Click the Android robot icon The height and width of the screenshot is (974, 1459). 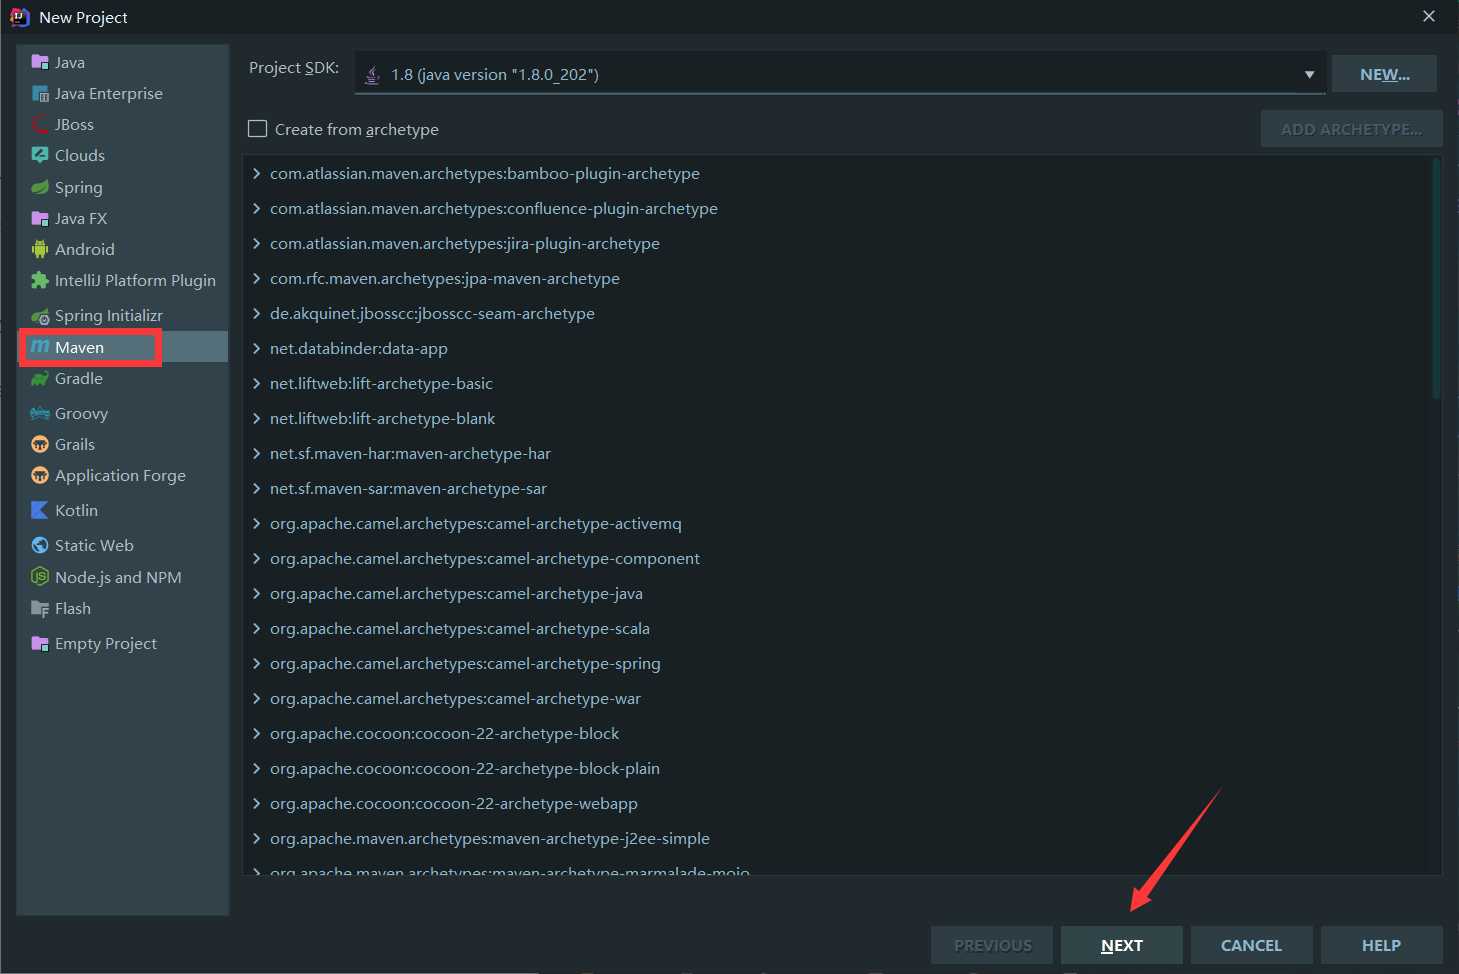40,249
